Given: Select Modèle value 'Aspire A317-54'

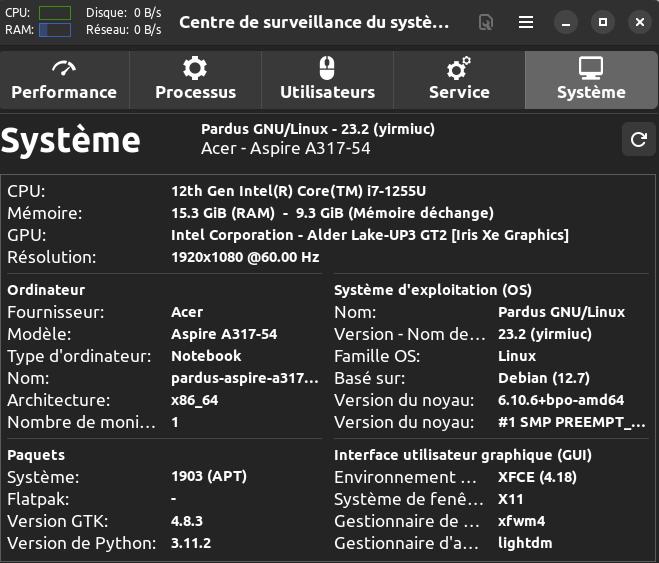Looking at the screenshot, I should [x=224, y=334].
